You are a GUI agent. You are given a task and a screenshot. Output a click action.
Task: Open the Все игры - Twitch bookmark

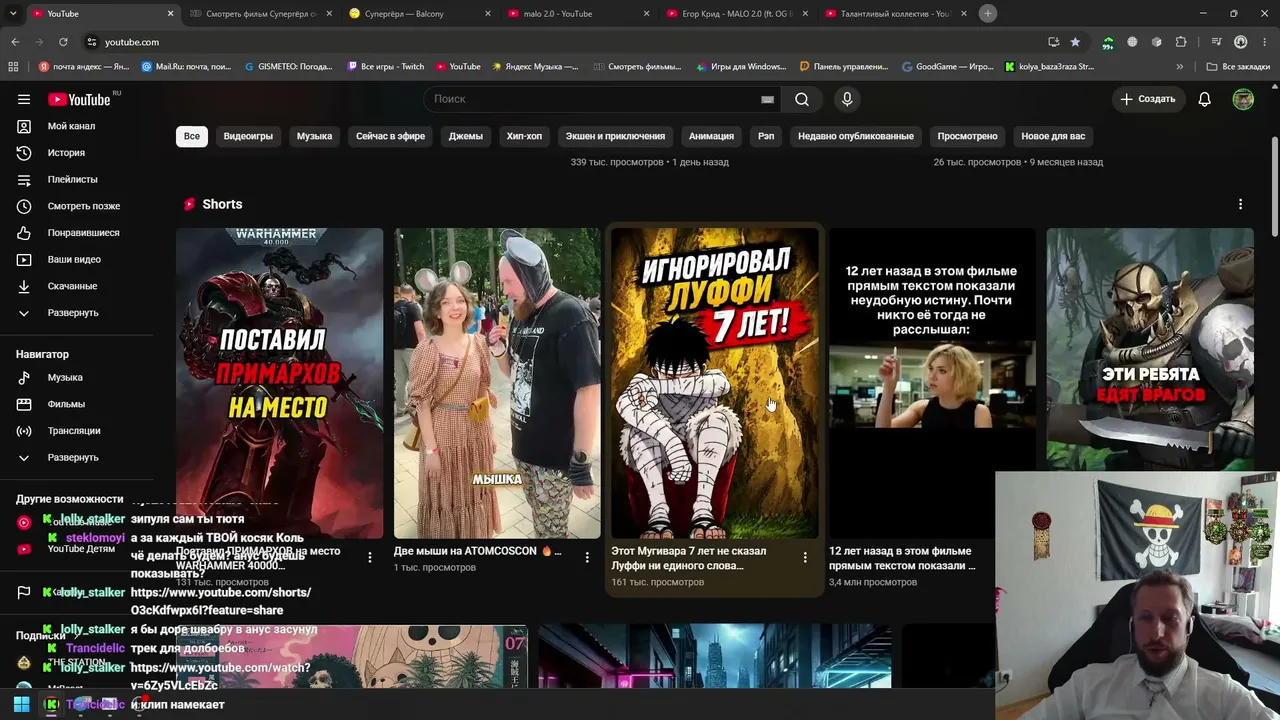click(385, 67)
